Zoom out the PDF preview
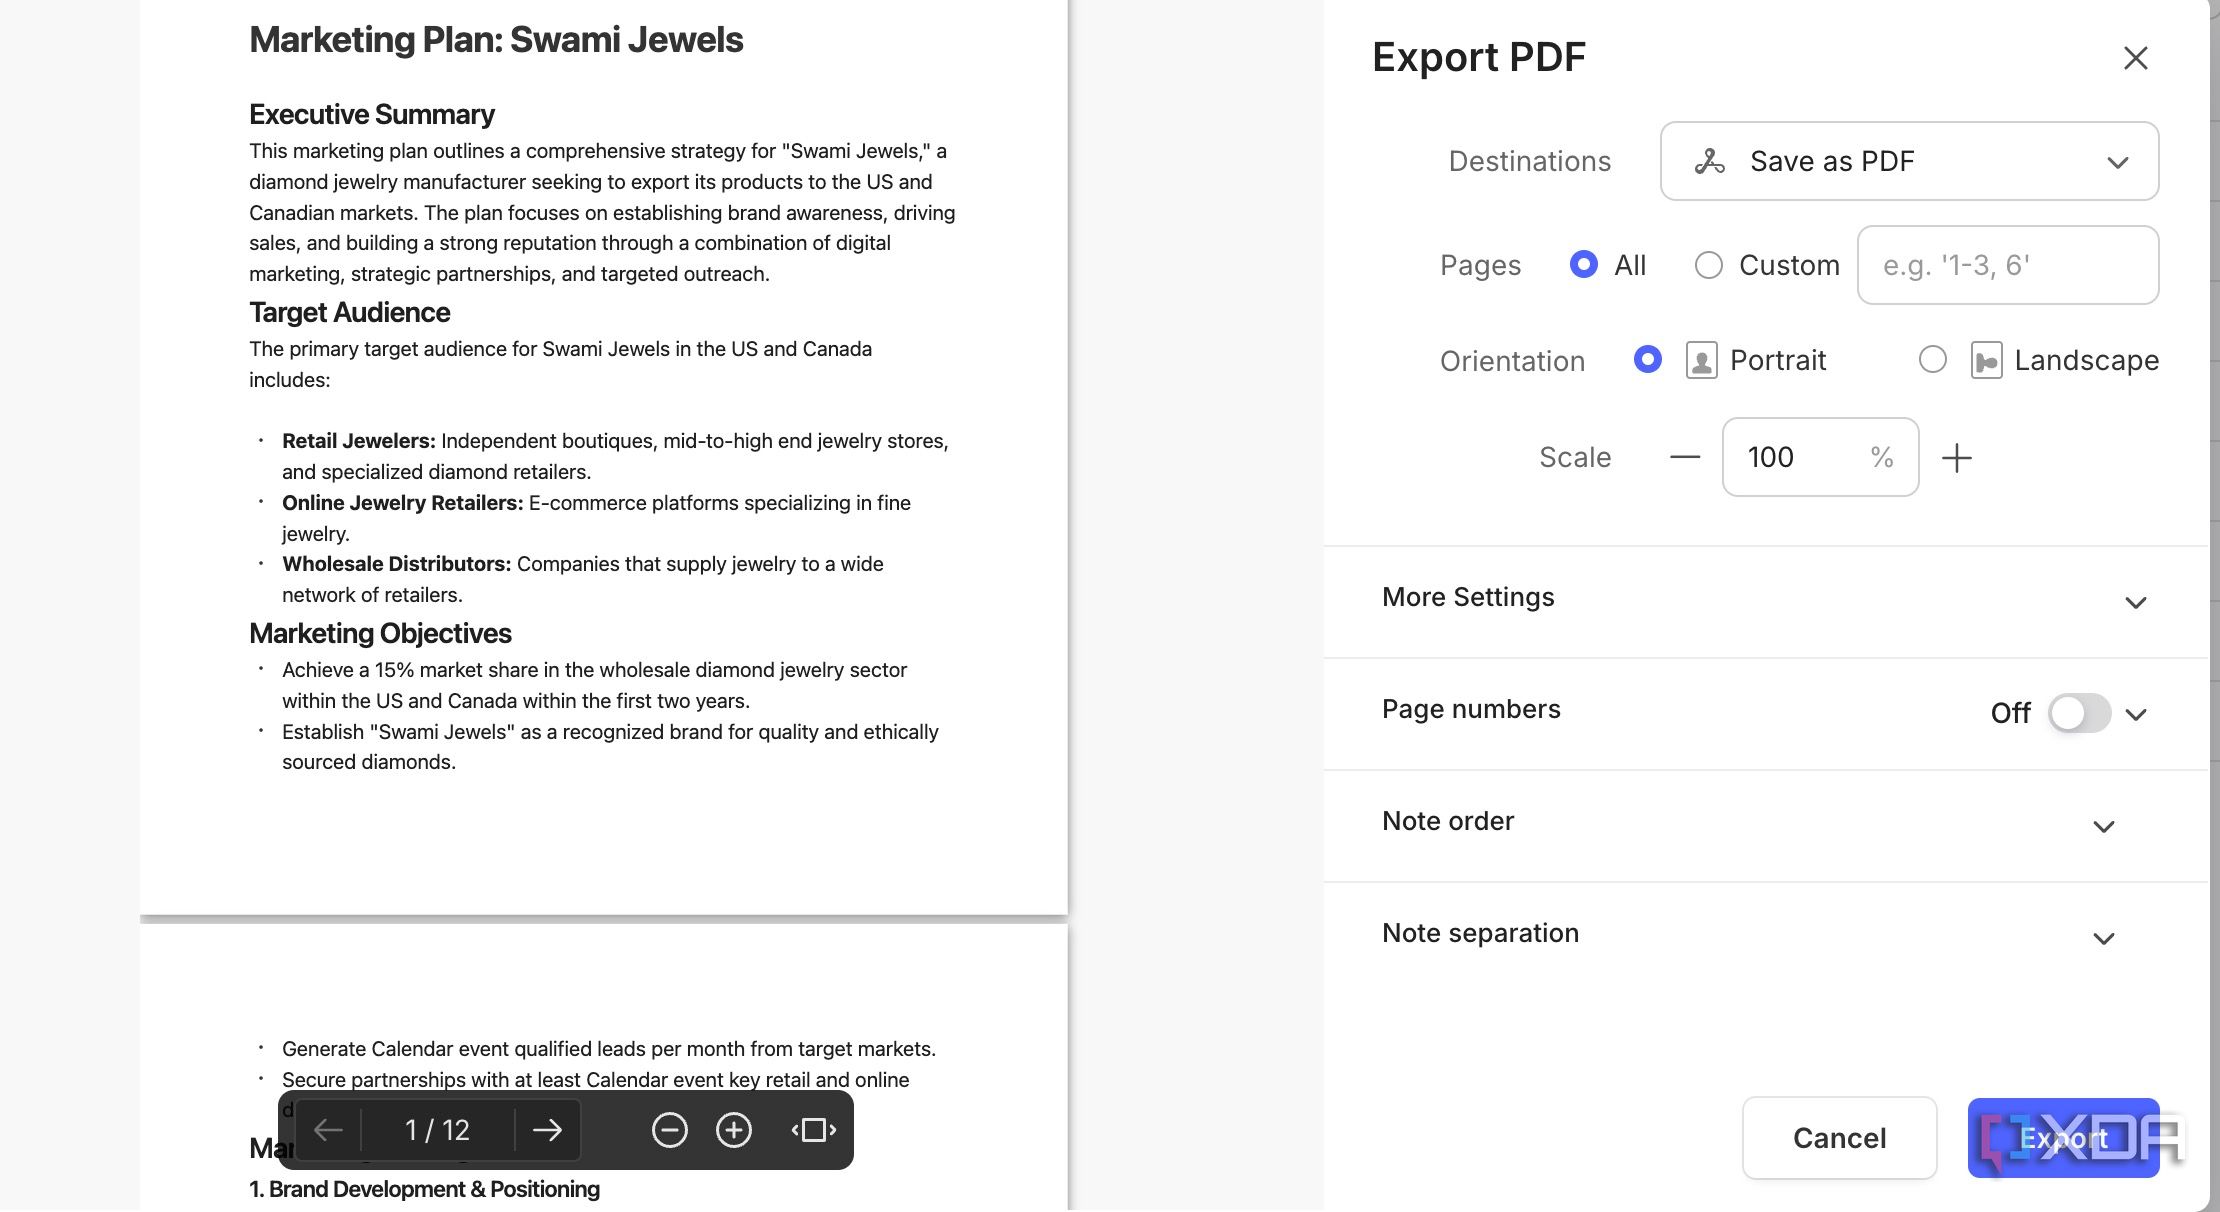The width and height of the screenshot is (2220, 1212). 669,1130
